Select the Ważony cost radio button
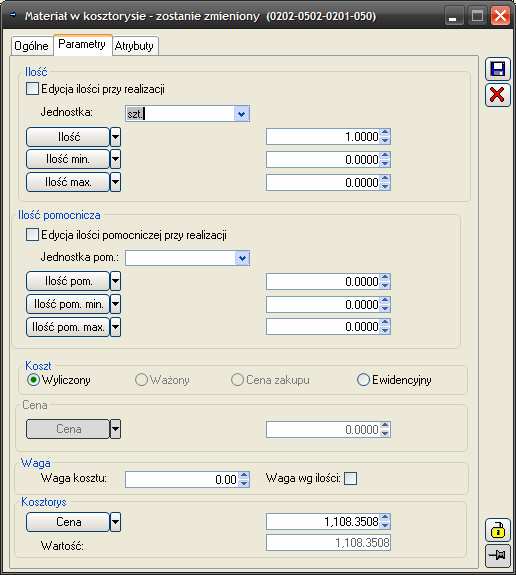The image size is (516, 575). pyautogui.click(x=141, y=380)
